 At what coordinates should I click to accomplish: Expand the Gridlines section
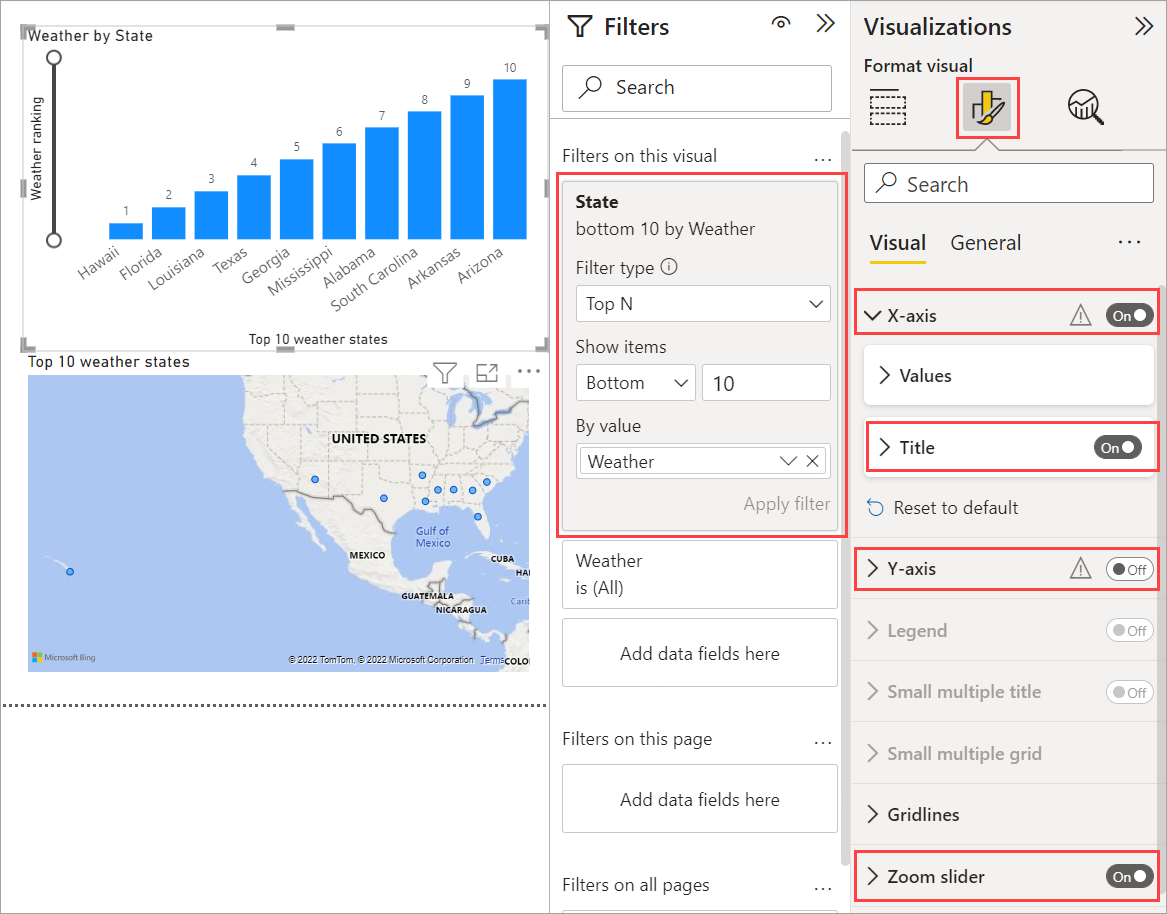923,815
